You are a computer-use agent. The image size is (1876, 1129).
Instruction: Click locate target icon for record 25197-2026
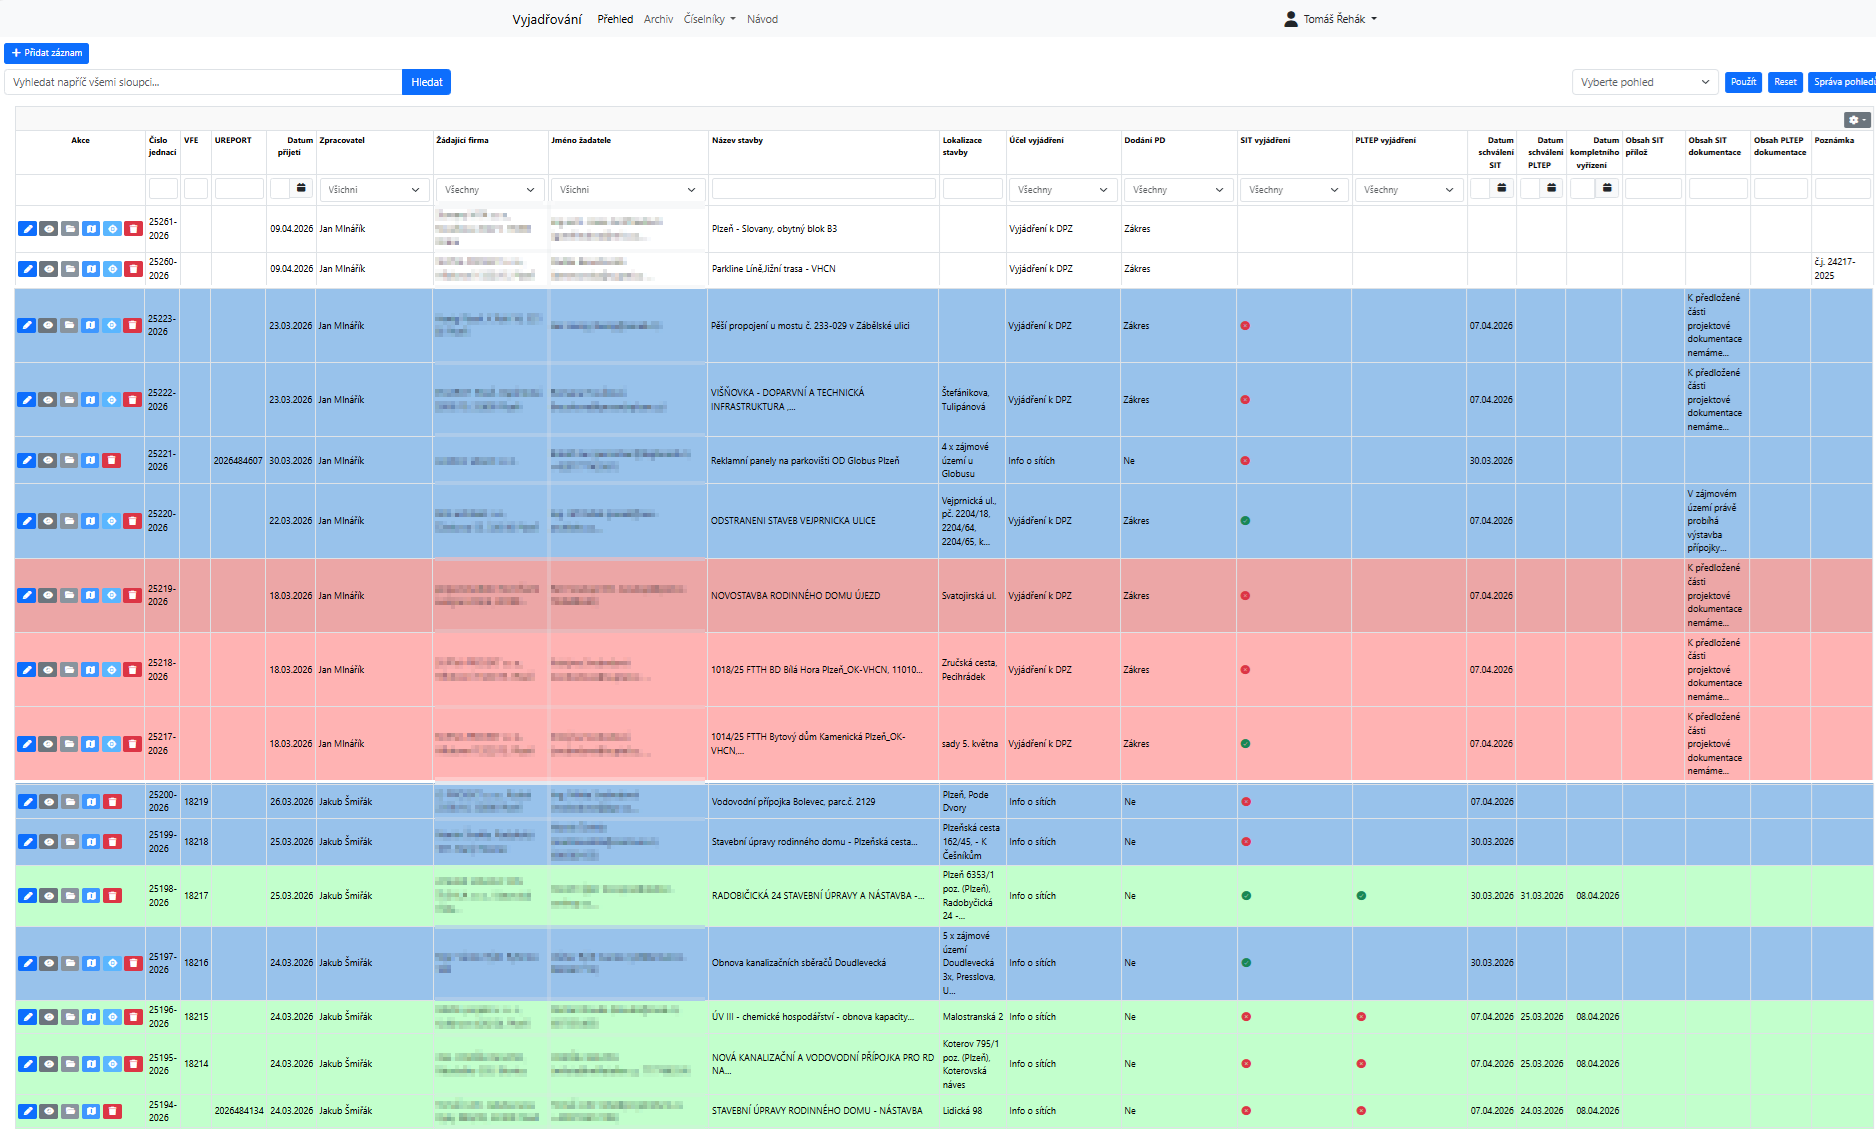[112, 963]
